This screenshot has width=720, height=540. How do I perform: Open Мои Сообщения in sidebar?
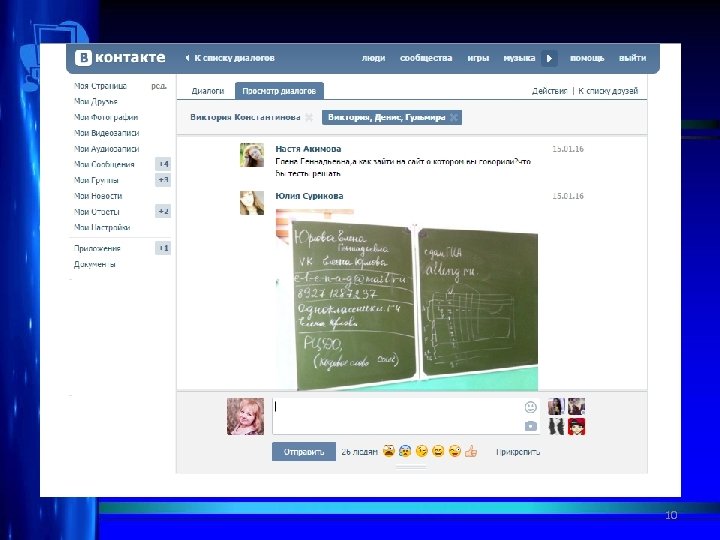point(104,164)
